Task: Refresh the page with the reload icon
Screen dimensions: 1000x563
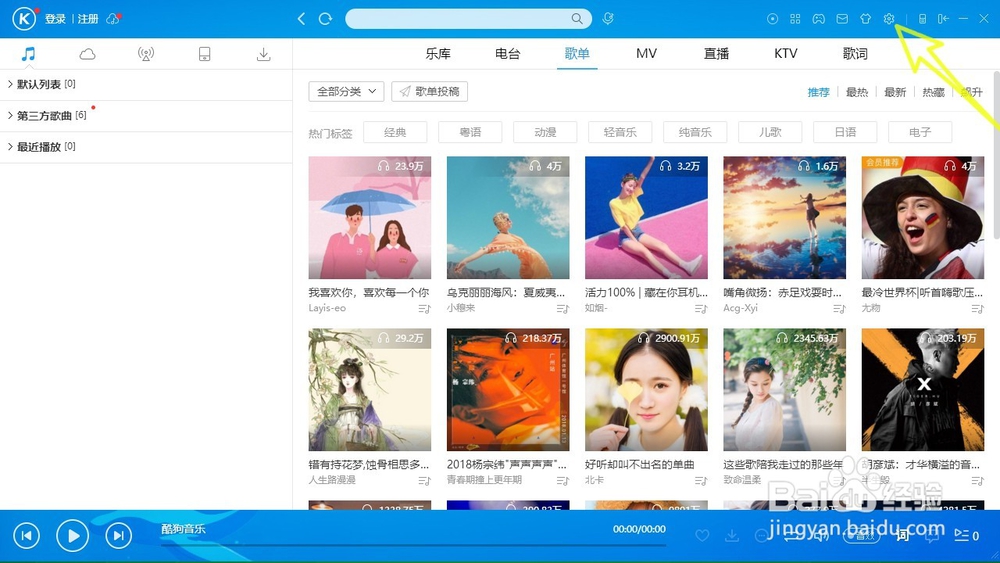Action: tap(325, 19)
